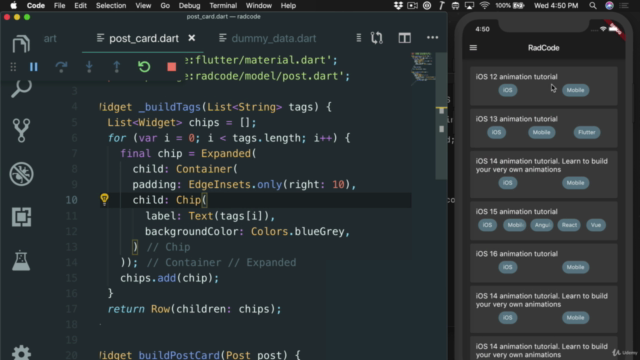Restart the debug session (green arrow)
Image resolution: width=640 pixels, height=360 pixels.
coord(144,67)
